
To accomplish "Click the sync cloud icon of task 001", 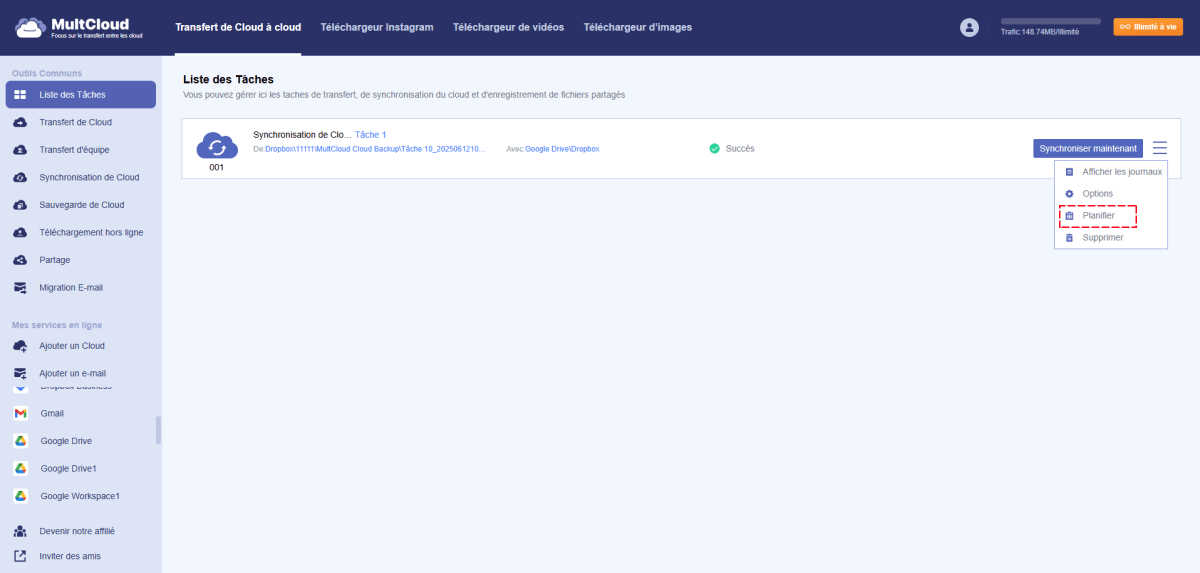I will 217,146.
